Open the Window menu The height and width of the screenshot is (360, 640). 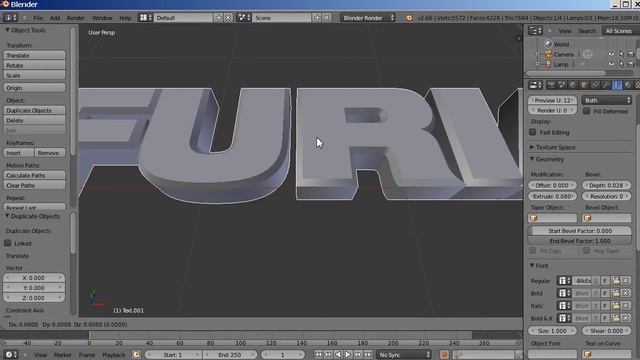(102, 18)
